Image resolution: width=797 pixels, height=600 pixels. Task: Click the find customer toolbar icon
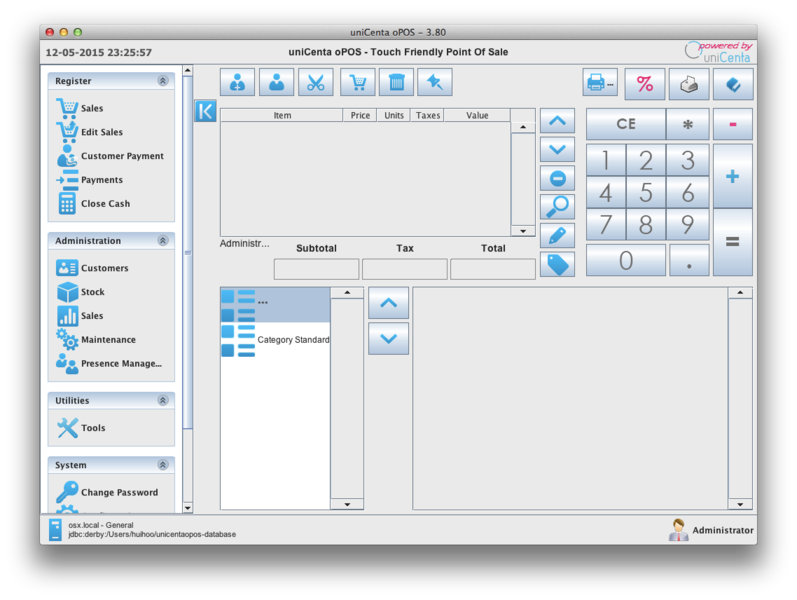pyautogui.click(x=237, y=82)
